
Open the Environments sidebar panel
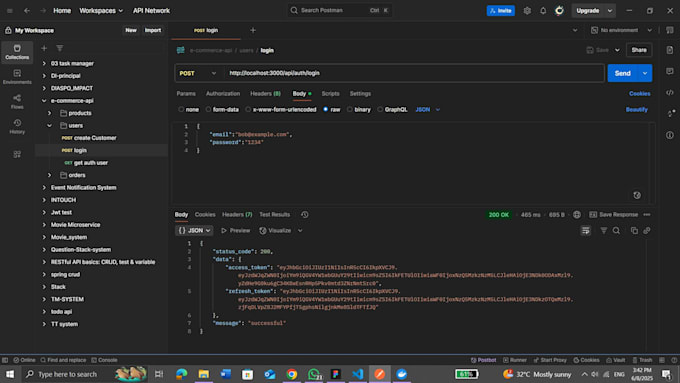[x=17, y=77]
